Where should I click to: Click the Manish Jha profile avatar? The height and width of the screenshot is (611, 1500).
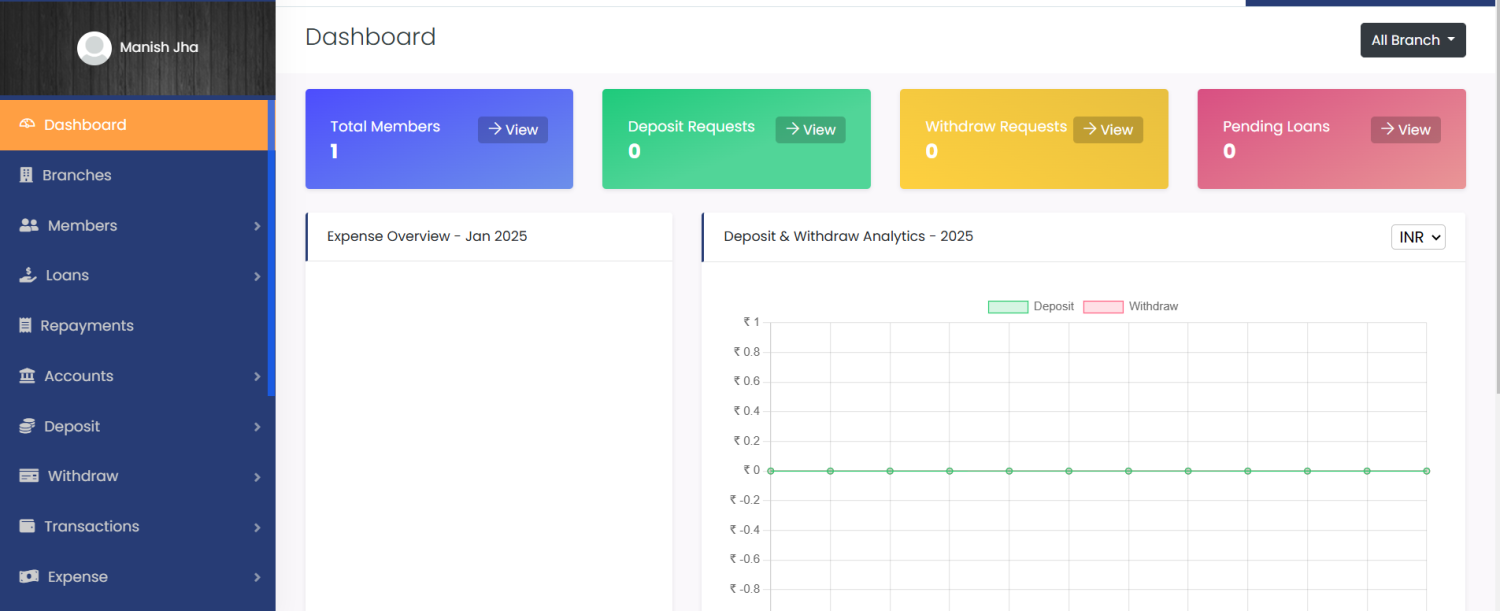tap(94, 48)
